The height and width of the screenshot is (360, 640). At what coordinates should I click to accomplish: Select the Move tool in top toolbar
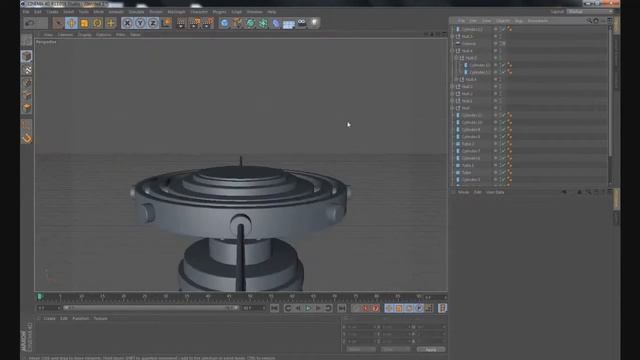click(71, 23)
